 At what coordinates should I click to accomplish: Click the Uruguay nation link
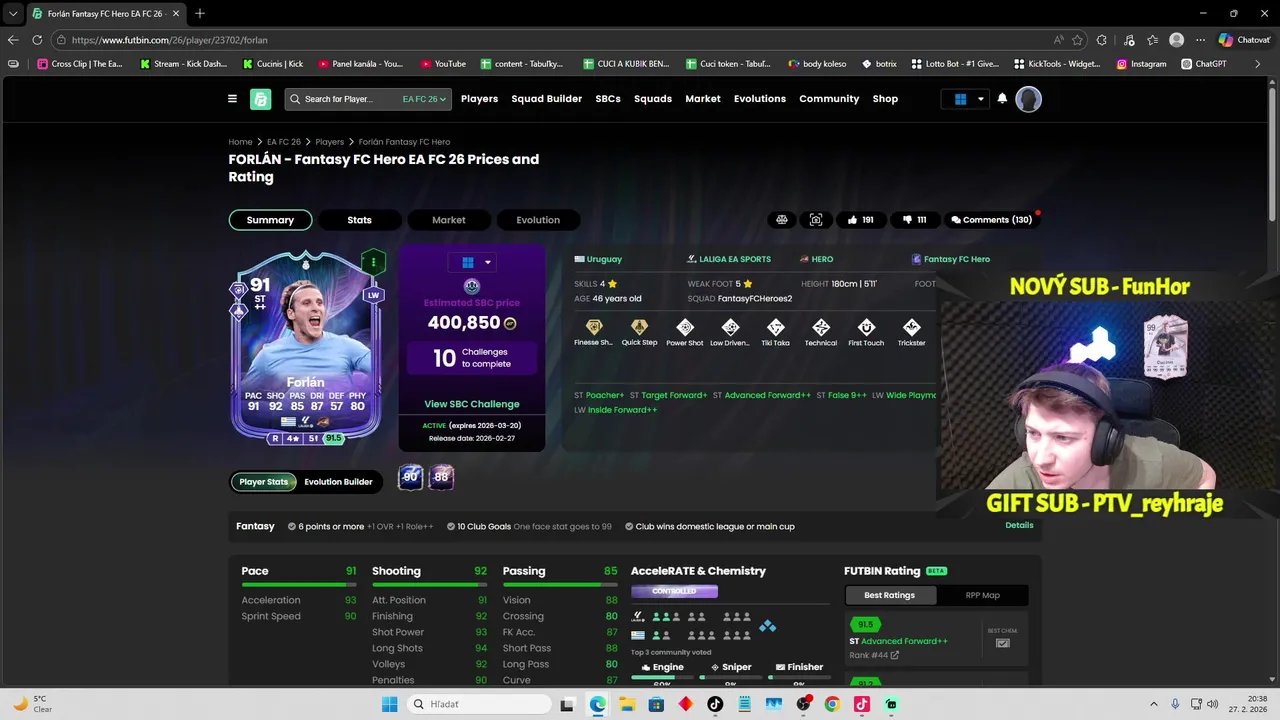pyautogui.click(x=598, y=259)
